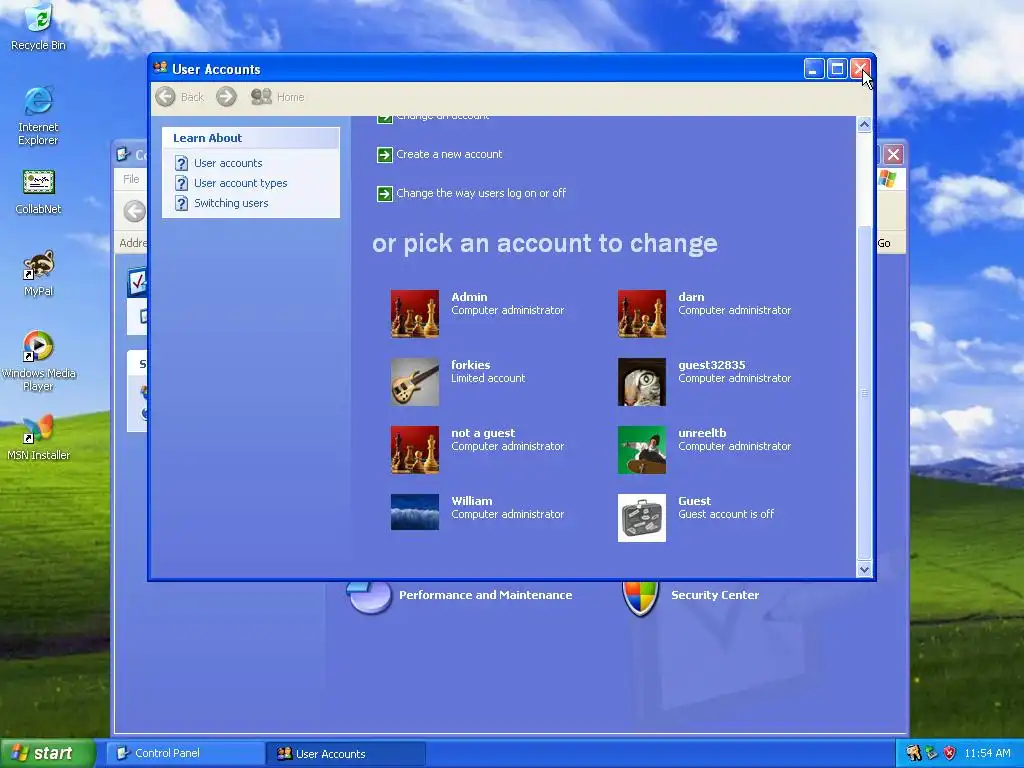Open help topic User accounts
Viewport: 1024px width, 768px height.
[228, 163]
